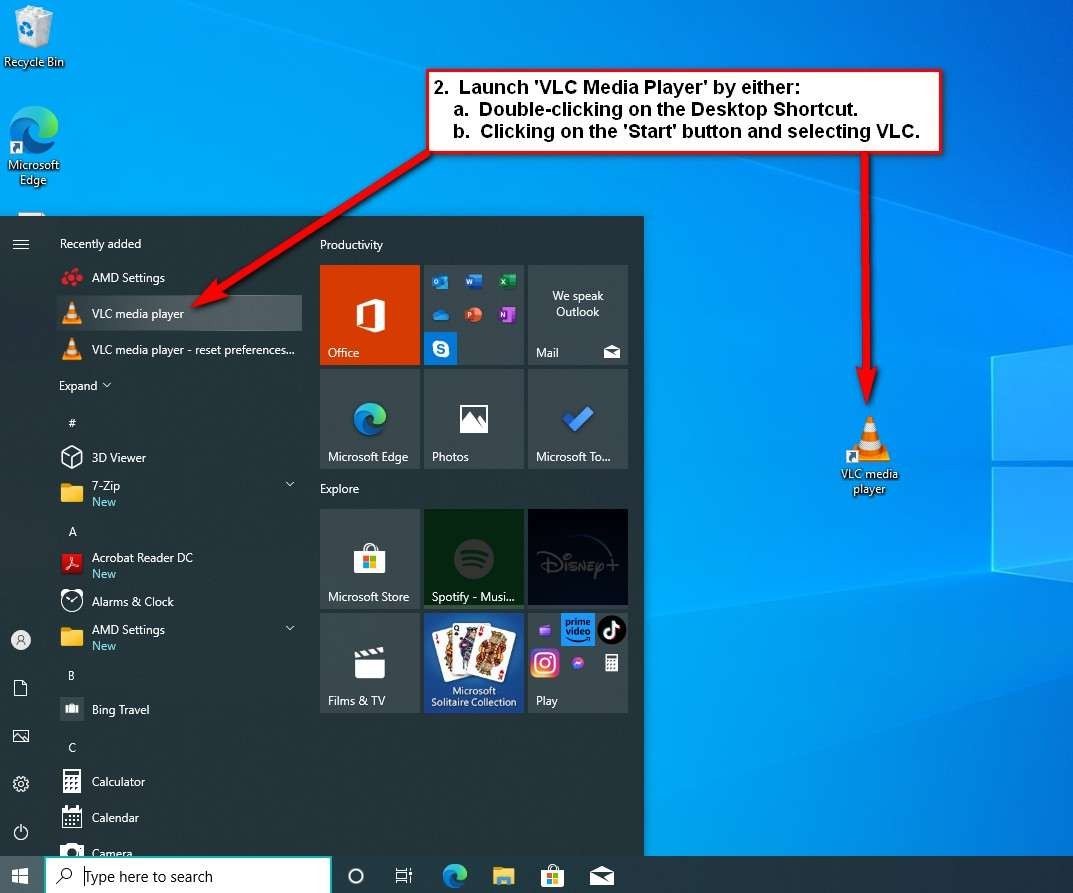Viewport: 1073px width, 893px height.
Task: Open the Spotify - Music tile
Action: coord(474,558)
